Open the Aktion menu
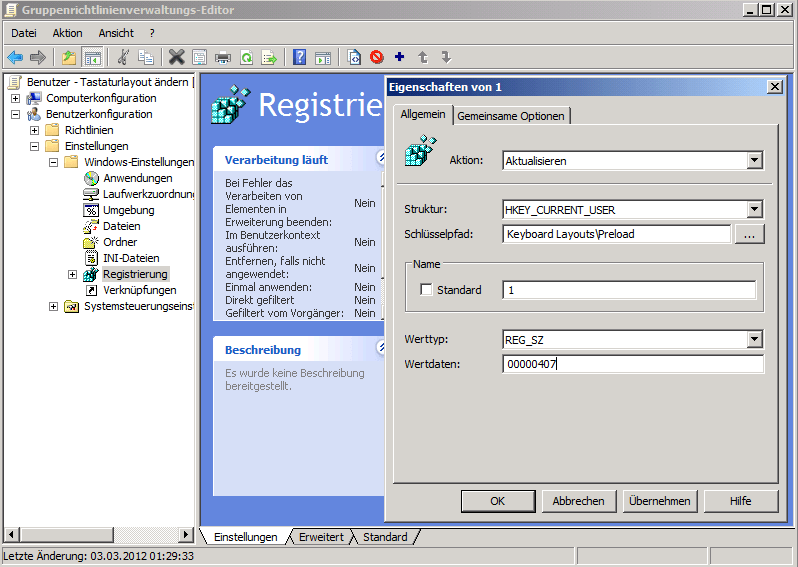The image size is (798, 567). [67, 33]
